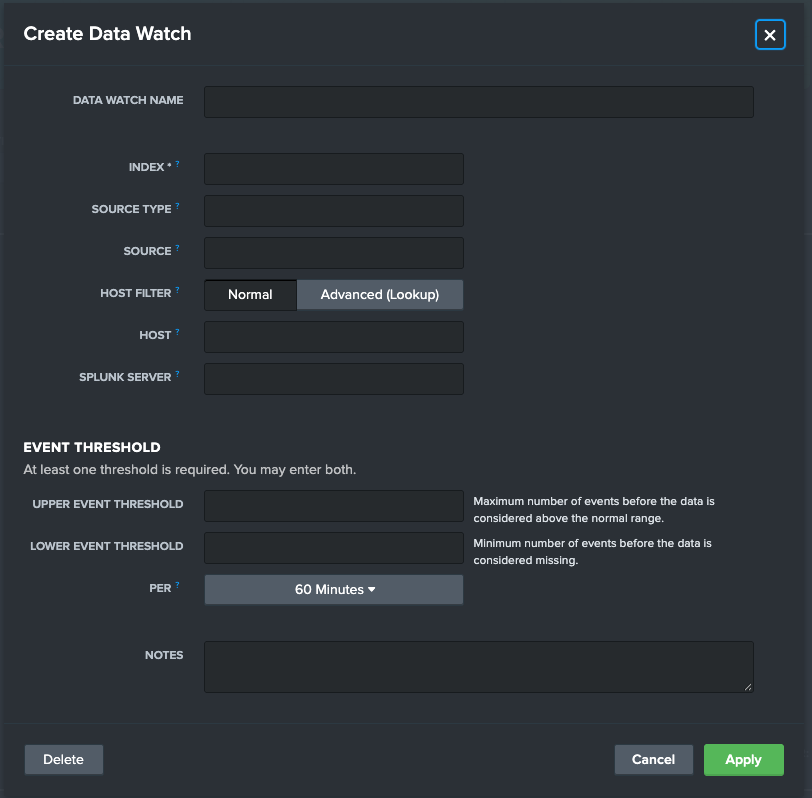The height and width of the screenshot is (798, 812).
Task: Open the 60 Minutes period dropdown
Action: click(x=334, y=589)
